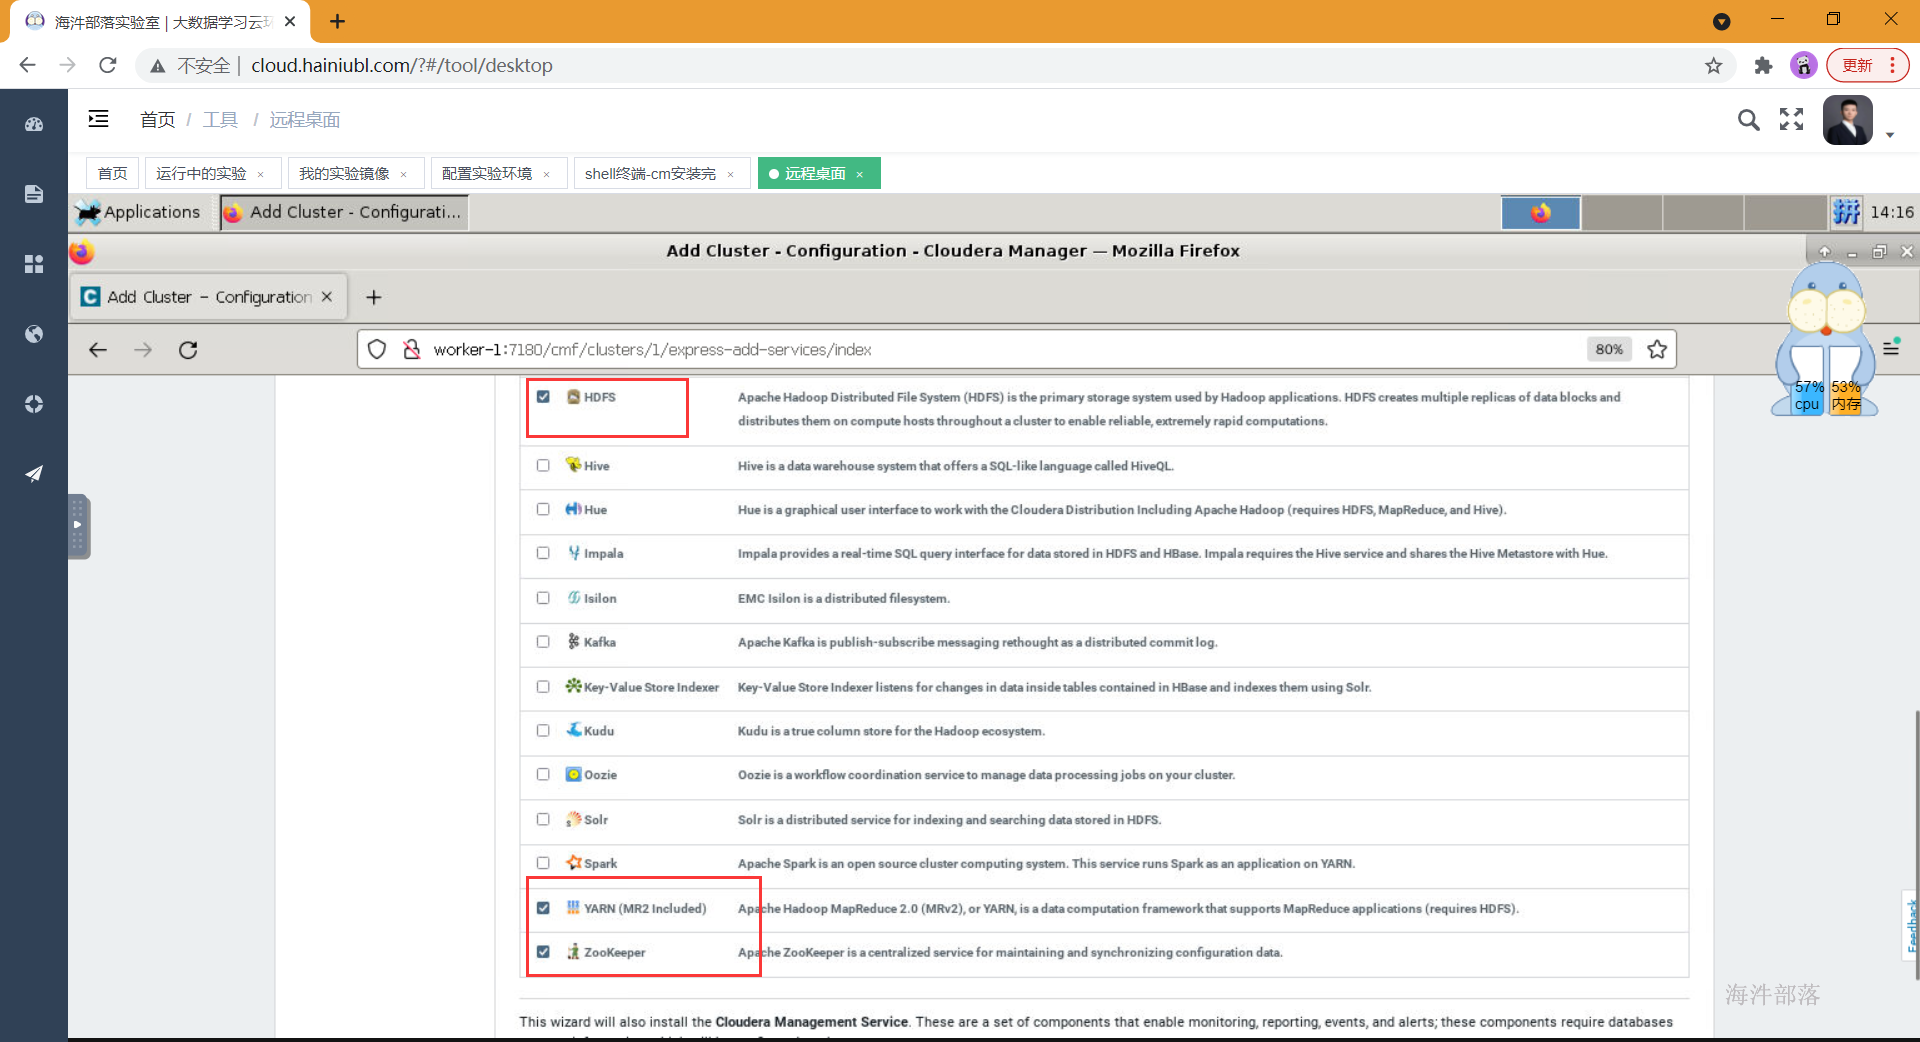Open the user avatar dropdown
This screenshot has width=1920, height=1042.
click(x=1857, y=121)
